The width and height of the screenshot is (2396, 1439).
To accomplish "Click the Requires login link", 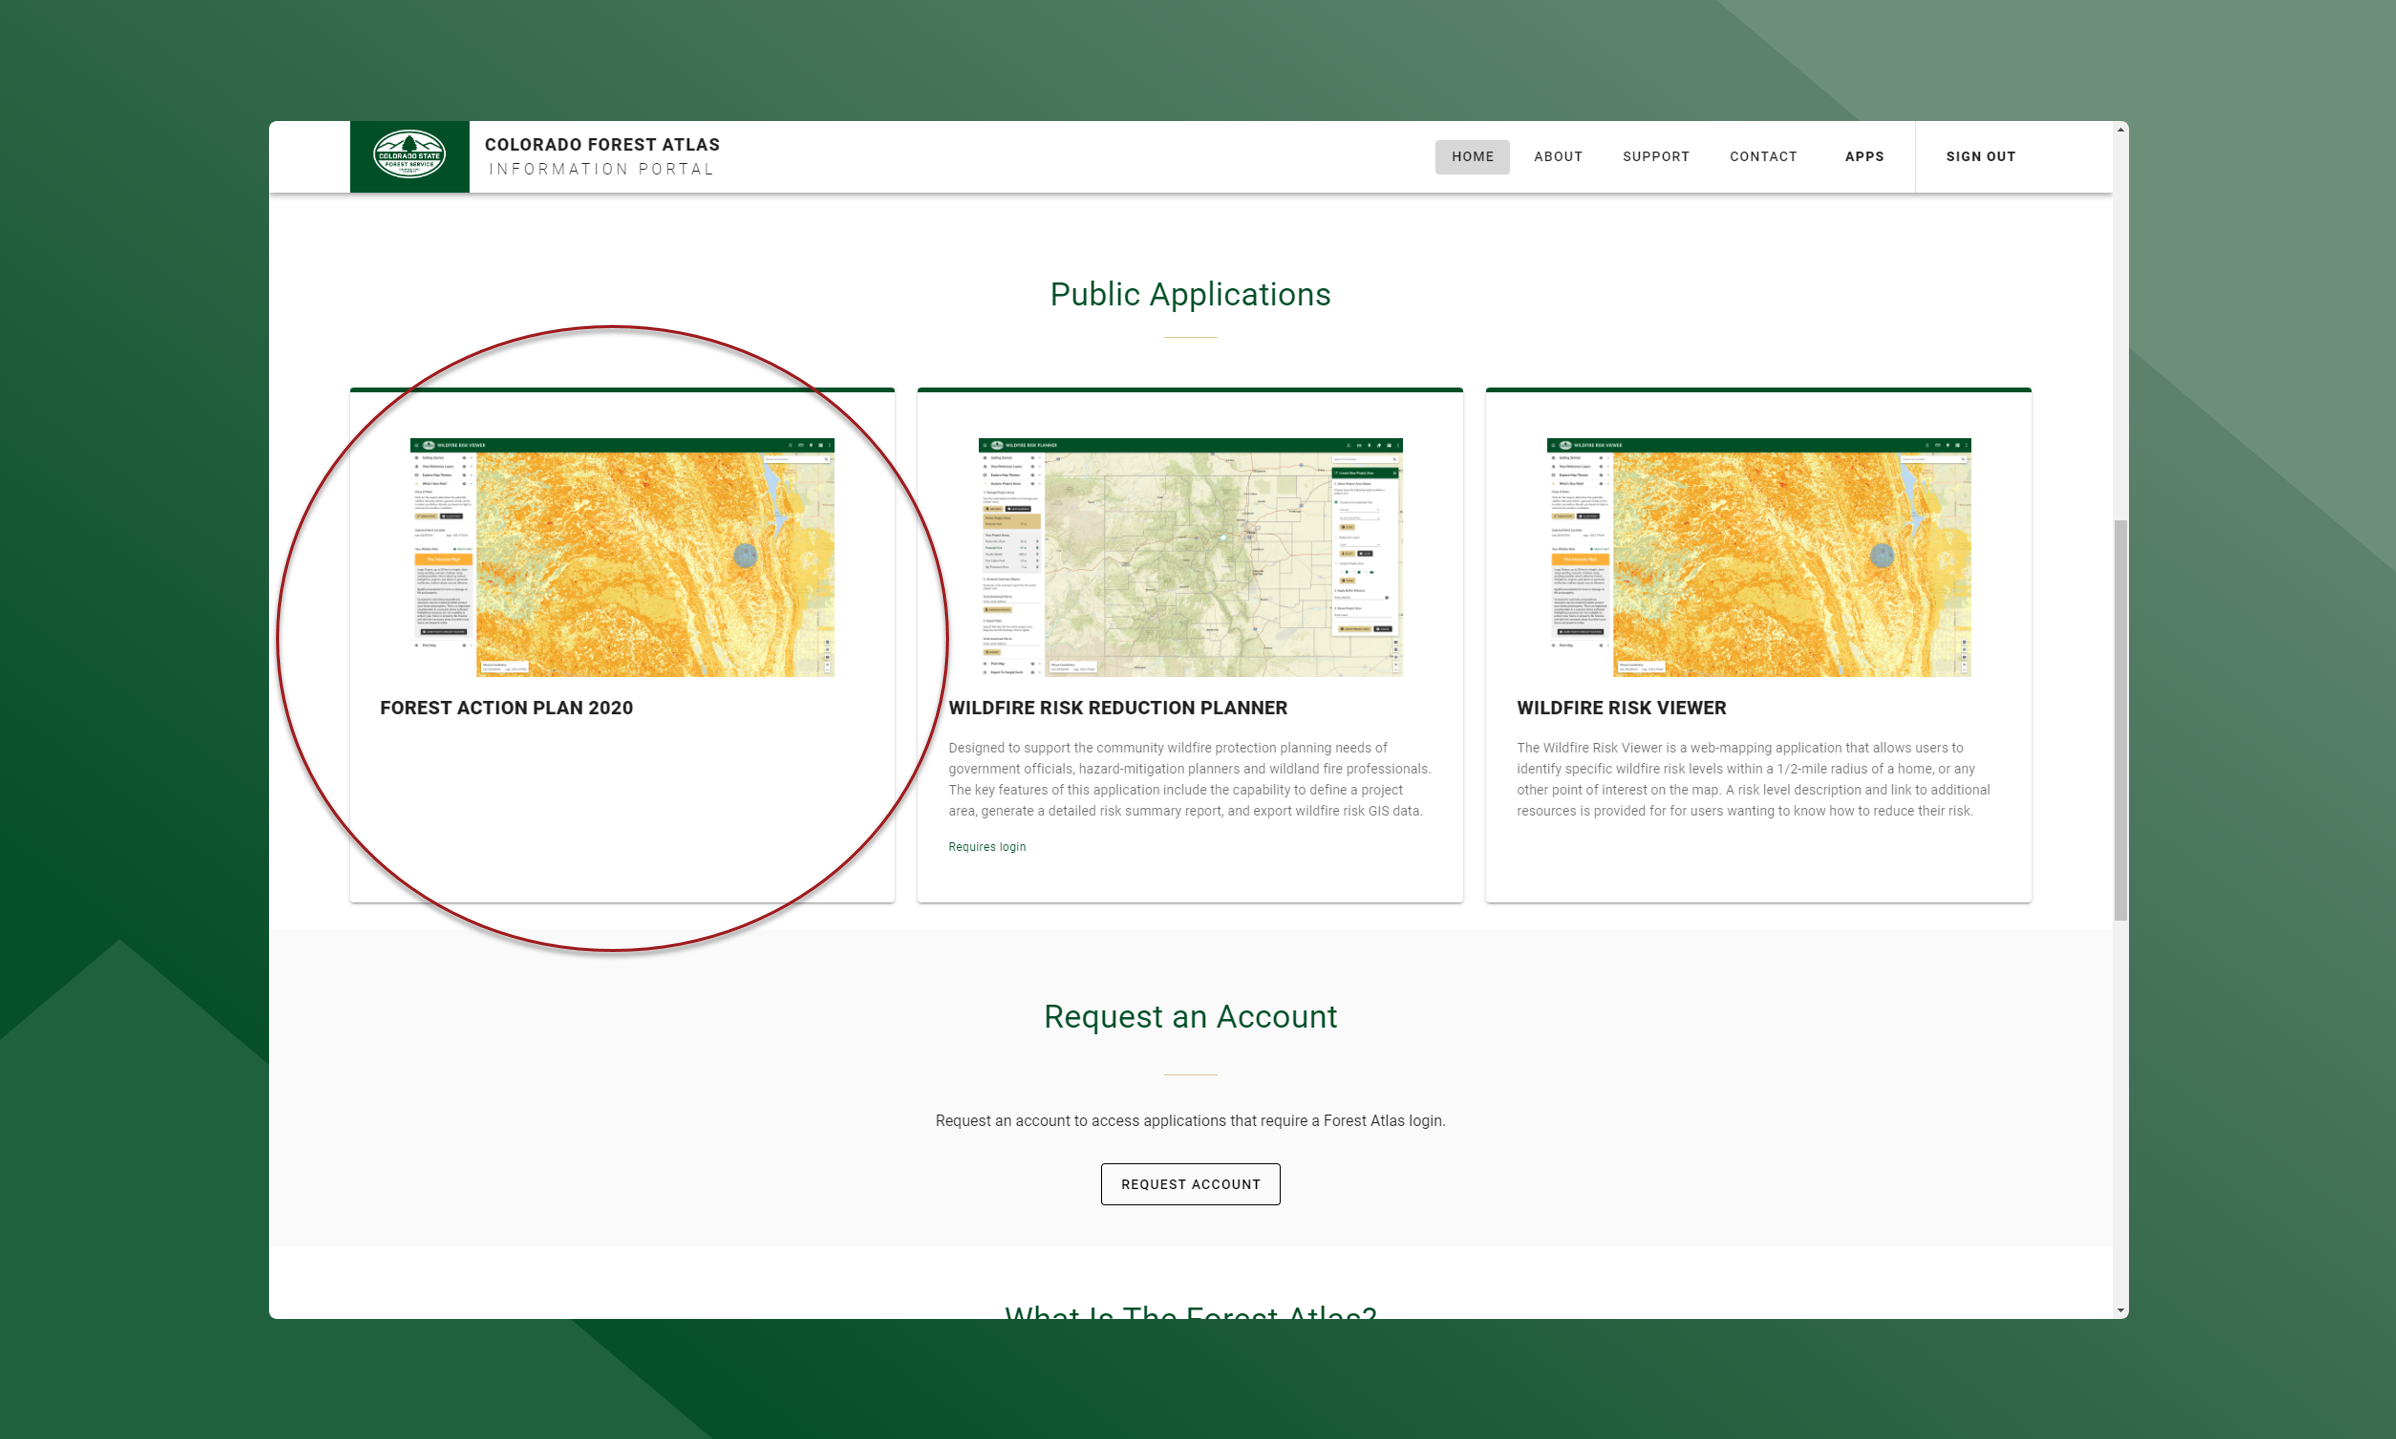I will pyautogui.click(x=986, y=847).
